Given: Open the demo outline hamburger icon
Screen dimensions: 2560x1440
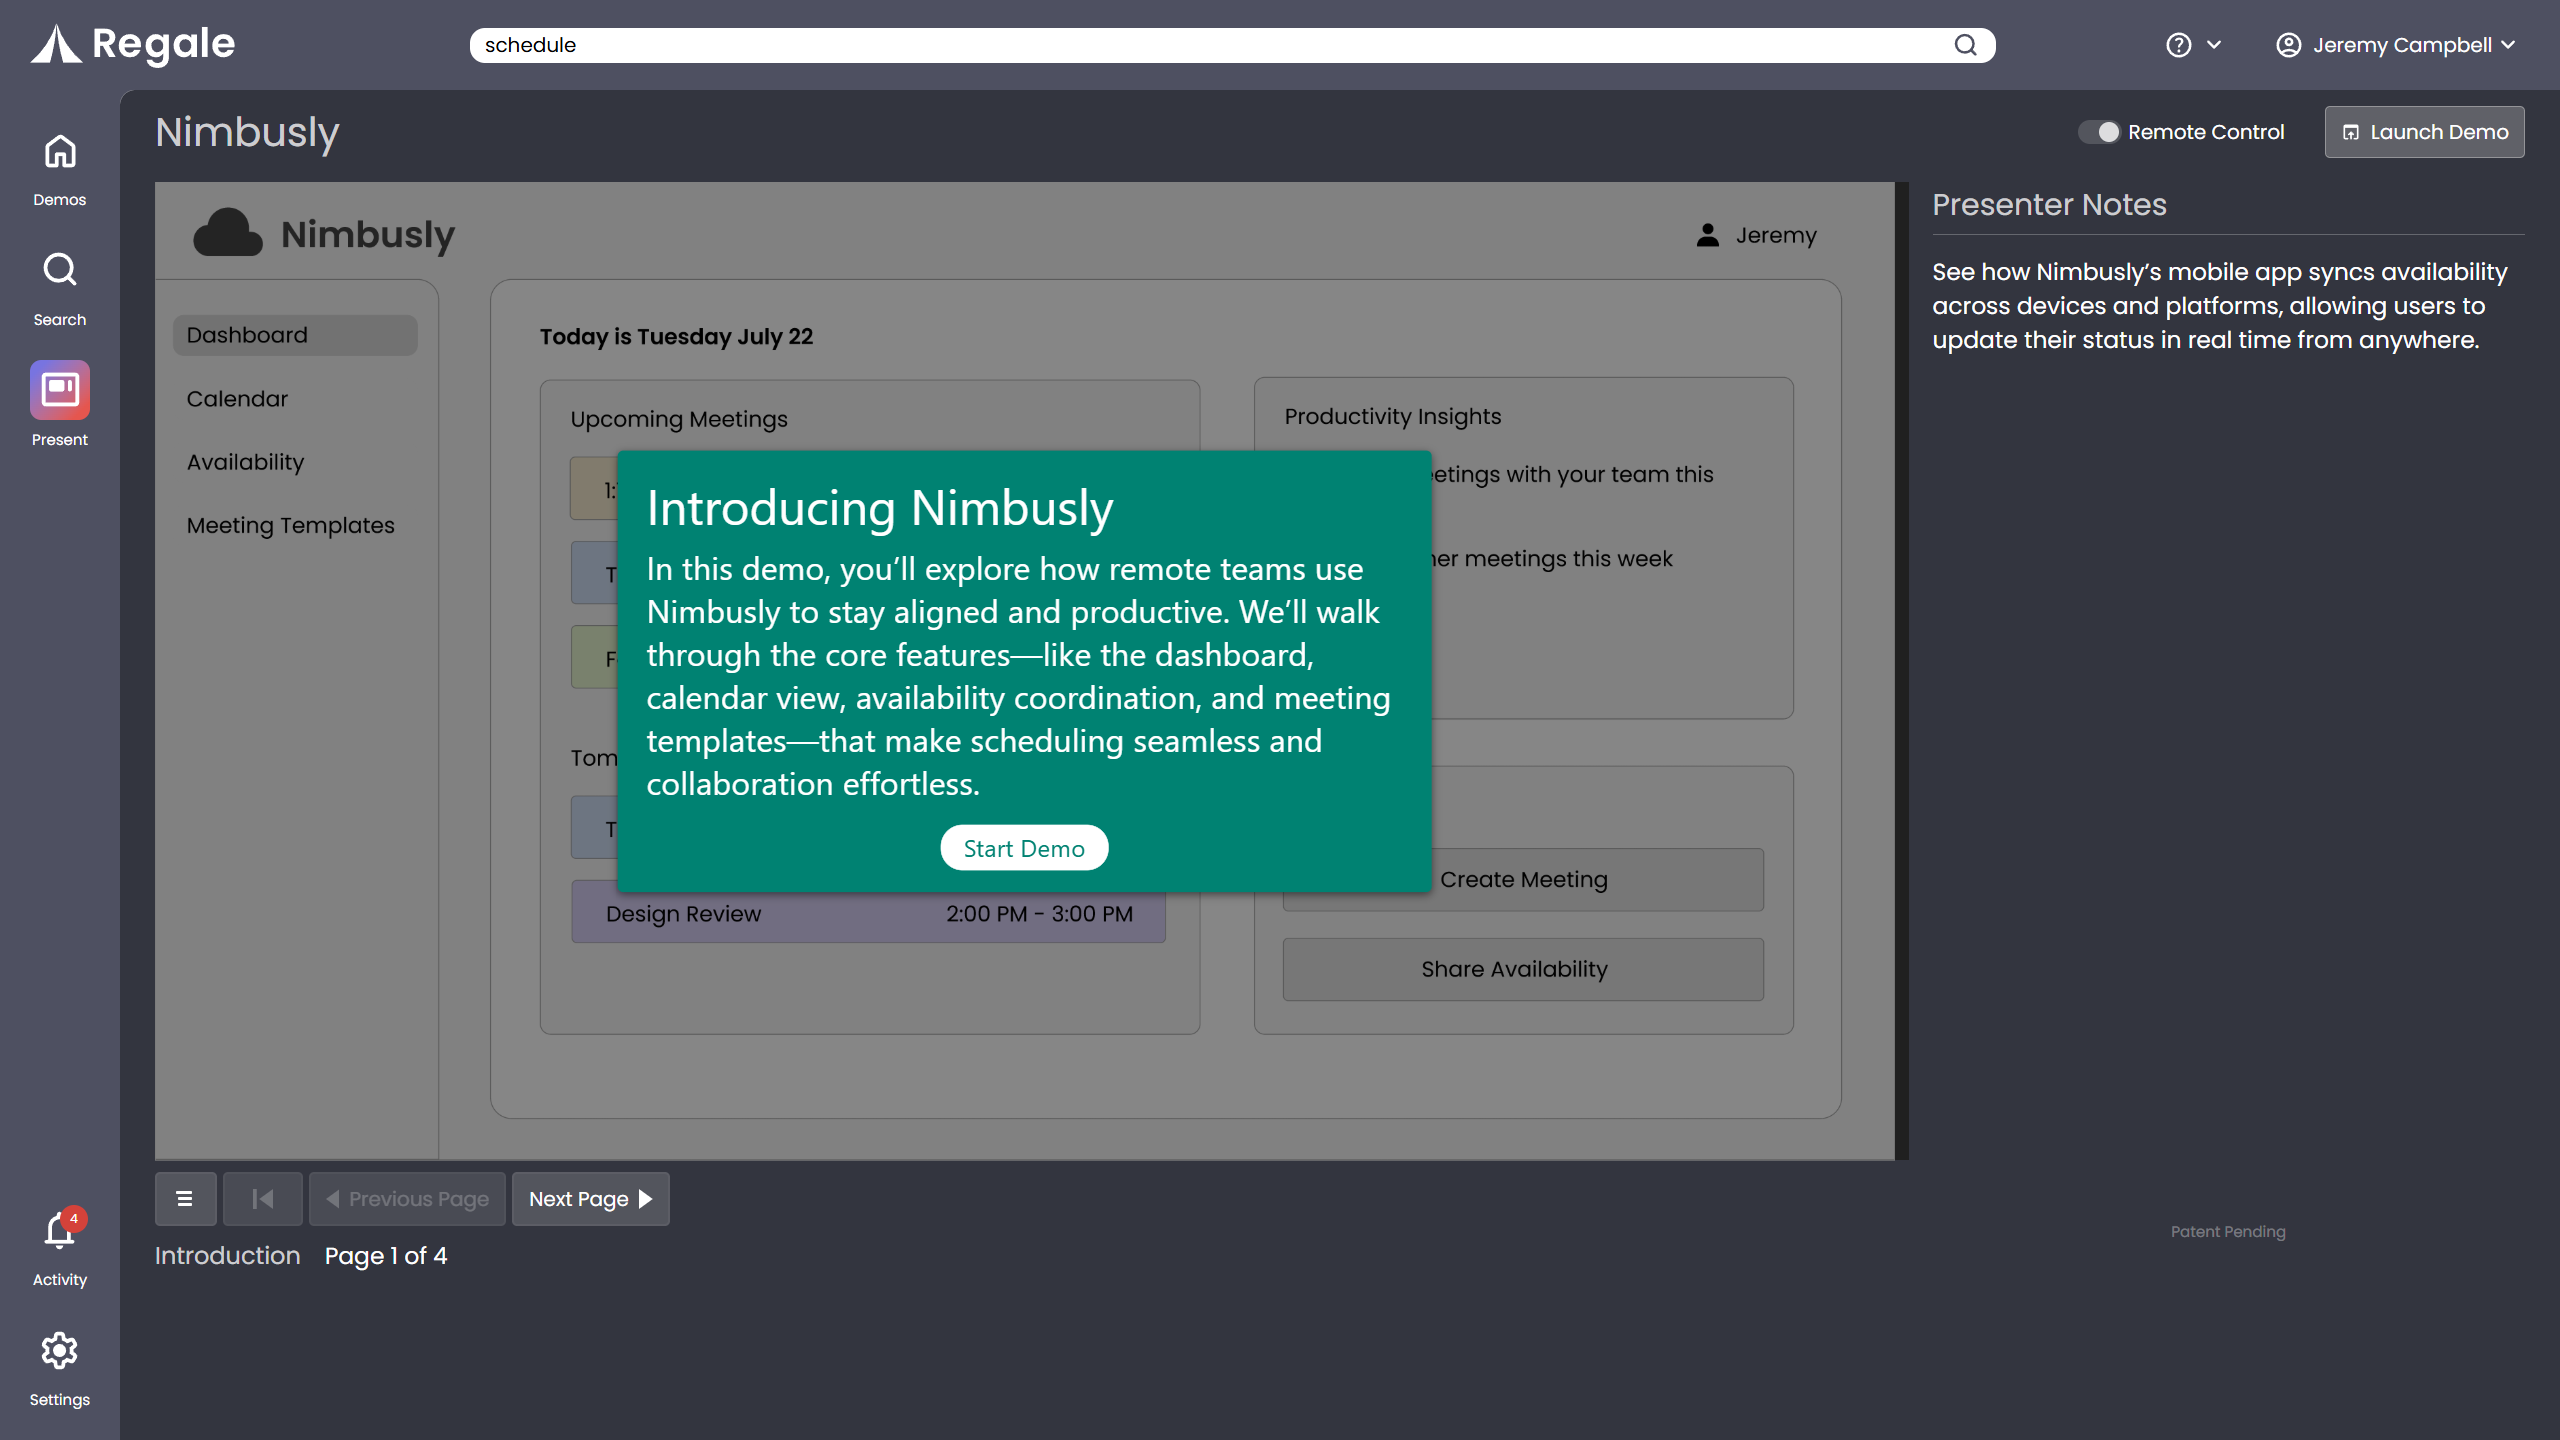Looking at the screenshot, I should click(185, 1198).
